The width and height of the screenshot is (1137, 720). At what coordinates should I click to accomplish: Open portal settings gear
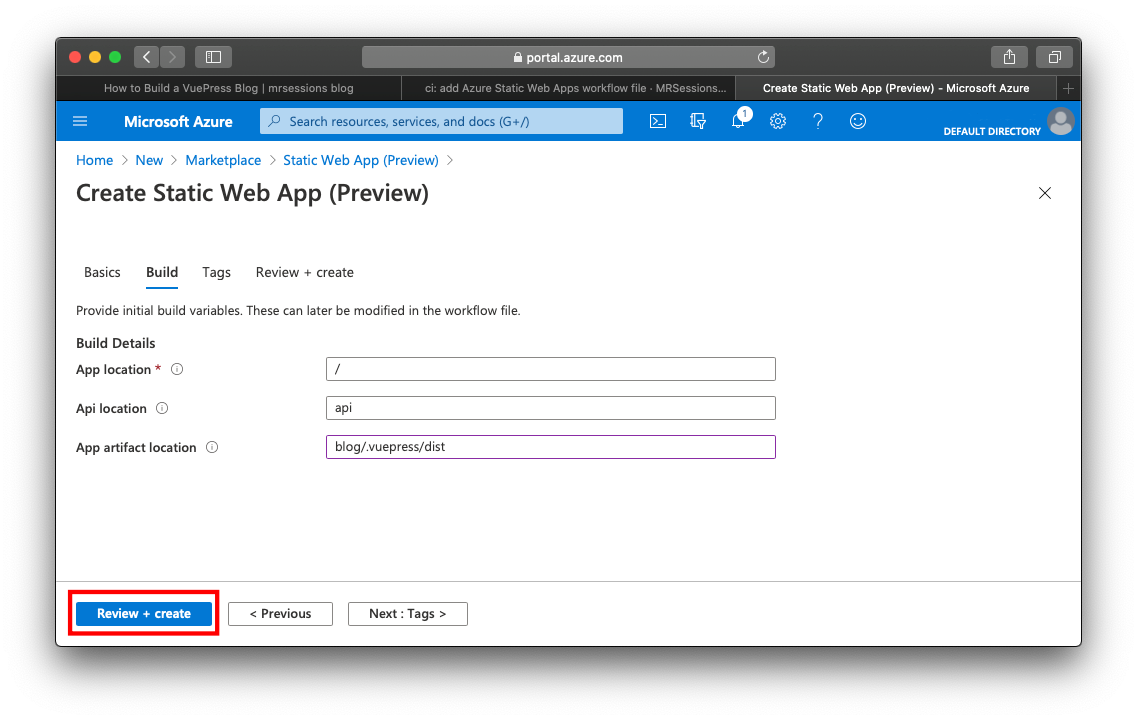[778, 121]
